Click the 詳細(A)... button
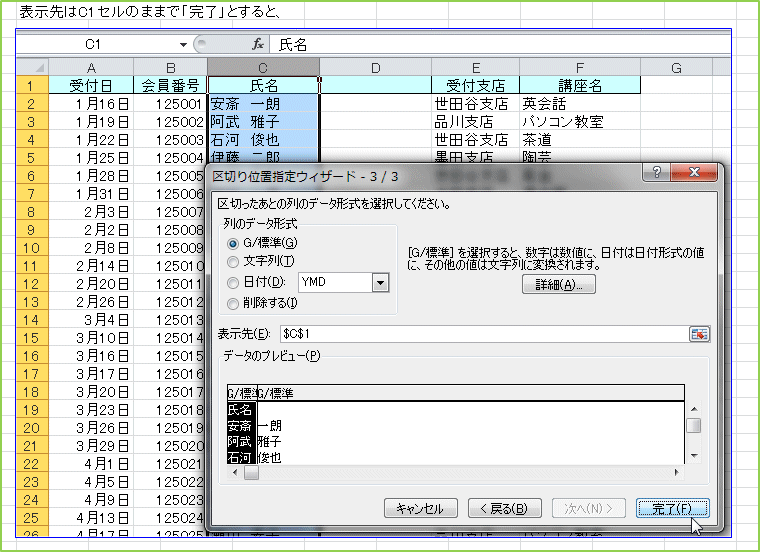Viewport: 760px width, 552px height. pos(559,284)
